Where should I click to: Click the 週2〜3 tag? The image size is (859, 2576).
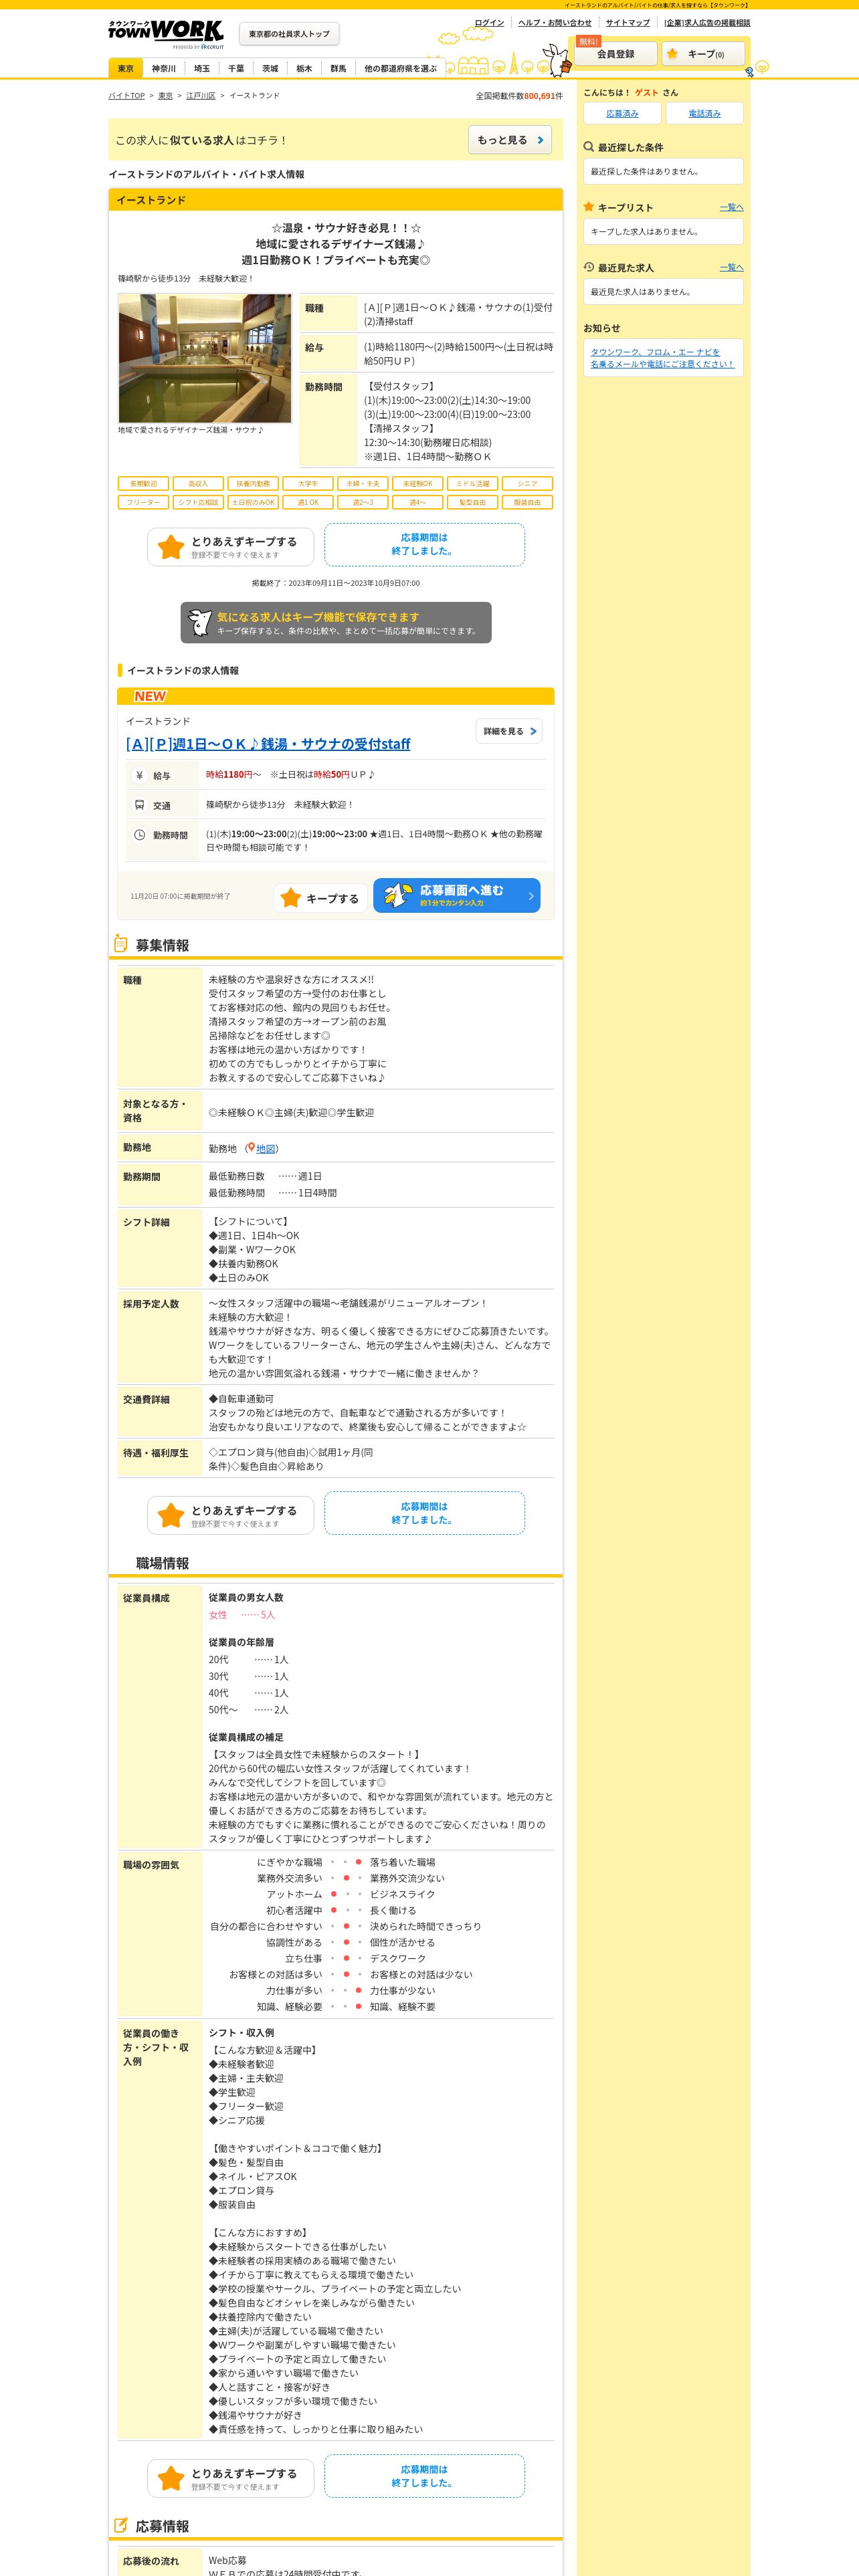point(362,502)
